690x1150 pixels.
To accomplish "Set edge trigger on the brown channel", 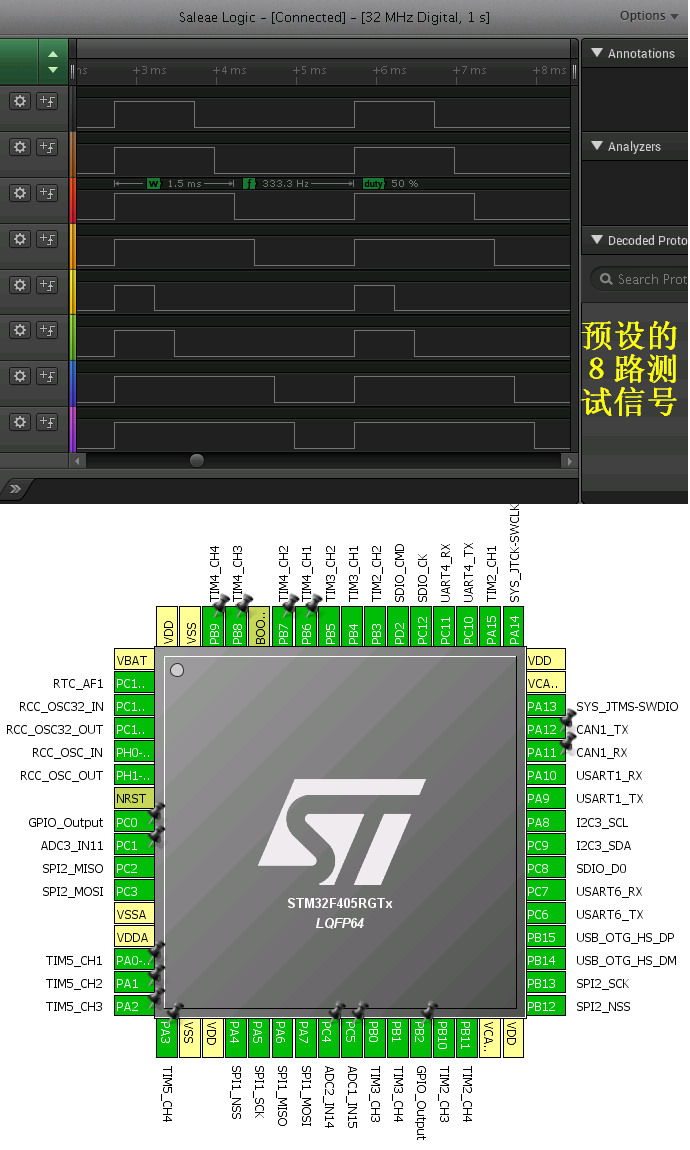I will pyautogui.click(x=47, y=147).
